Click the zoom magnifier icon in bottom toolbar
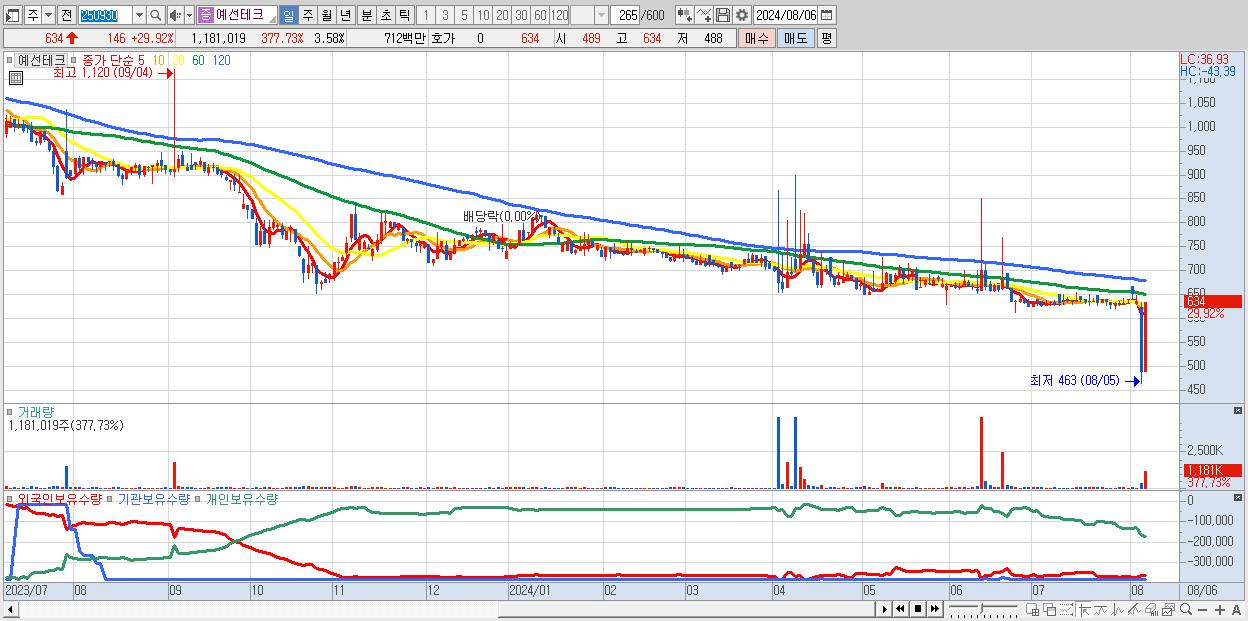Viewport: 1248px width, 621px height. (x=1186, y=609)
